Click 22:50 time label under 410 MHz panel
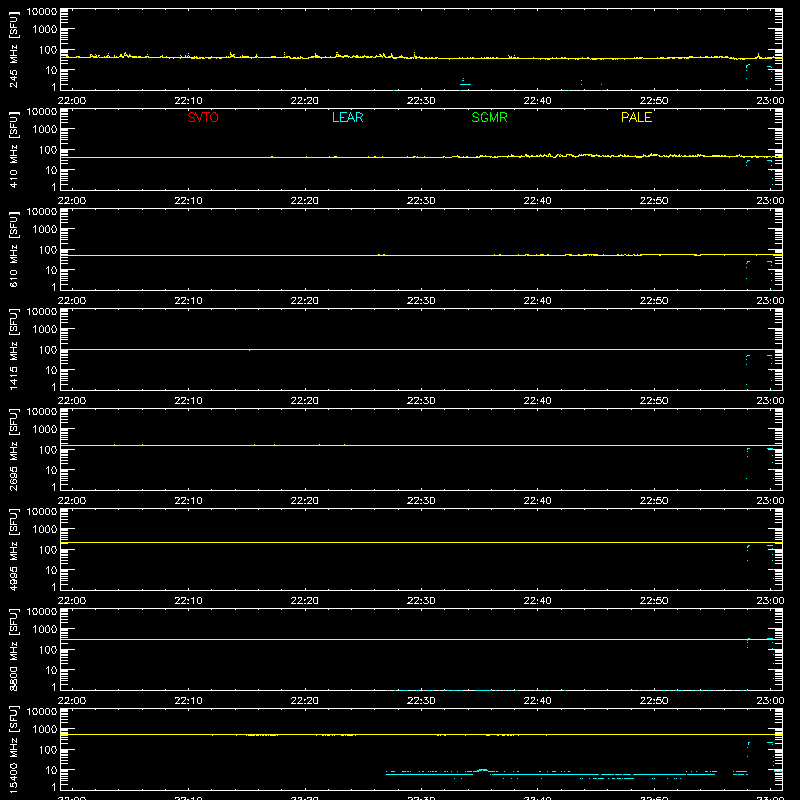This screenshot has height=800, width=800. (654, 201)
